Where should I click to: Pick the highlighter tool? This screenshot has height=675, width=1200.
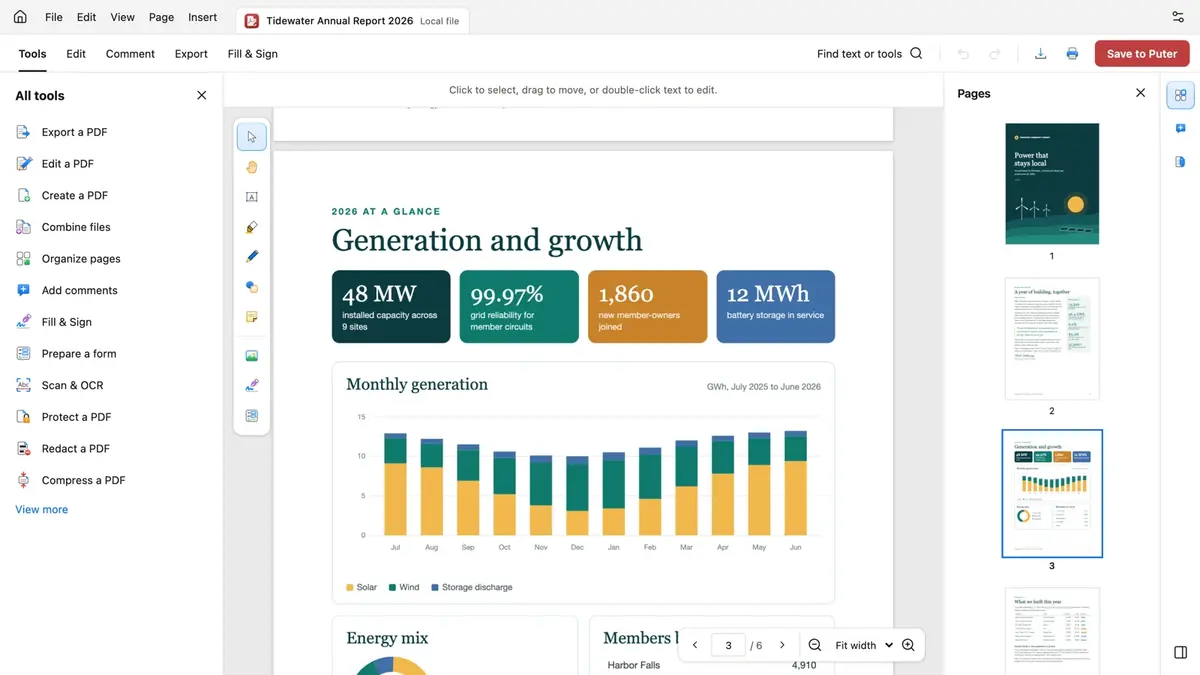tap(252, 227)
